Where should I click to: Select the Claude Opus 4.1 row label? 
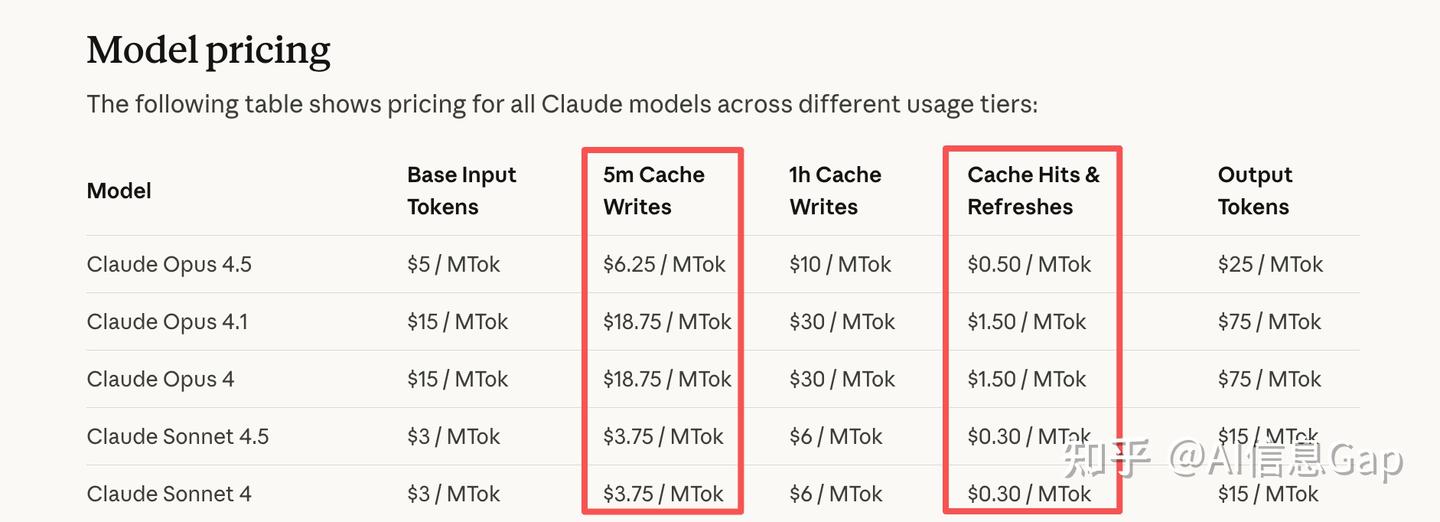click(x=167, y=322)
